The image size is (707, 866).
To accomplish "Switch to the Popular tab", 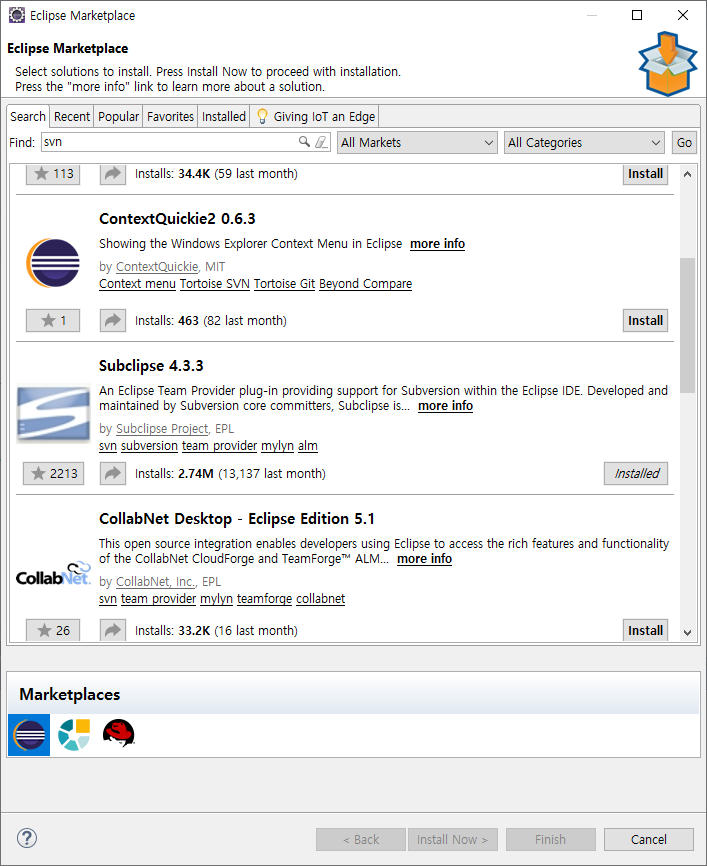I will coord(118,117).
